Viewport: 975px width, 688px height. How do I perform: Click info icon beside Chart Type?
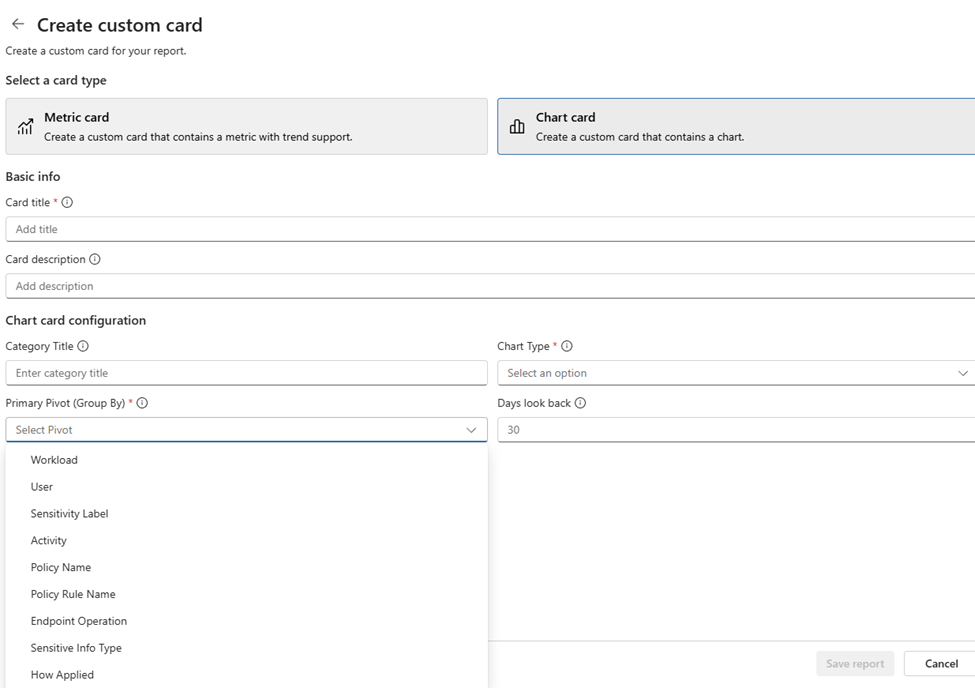point(567,346)
